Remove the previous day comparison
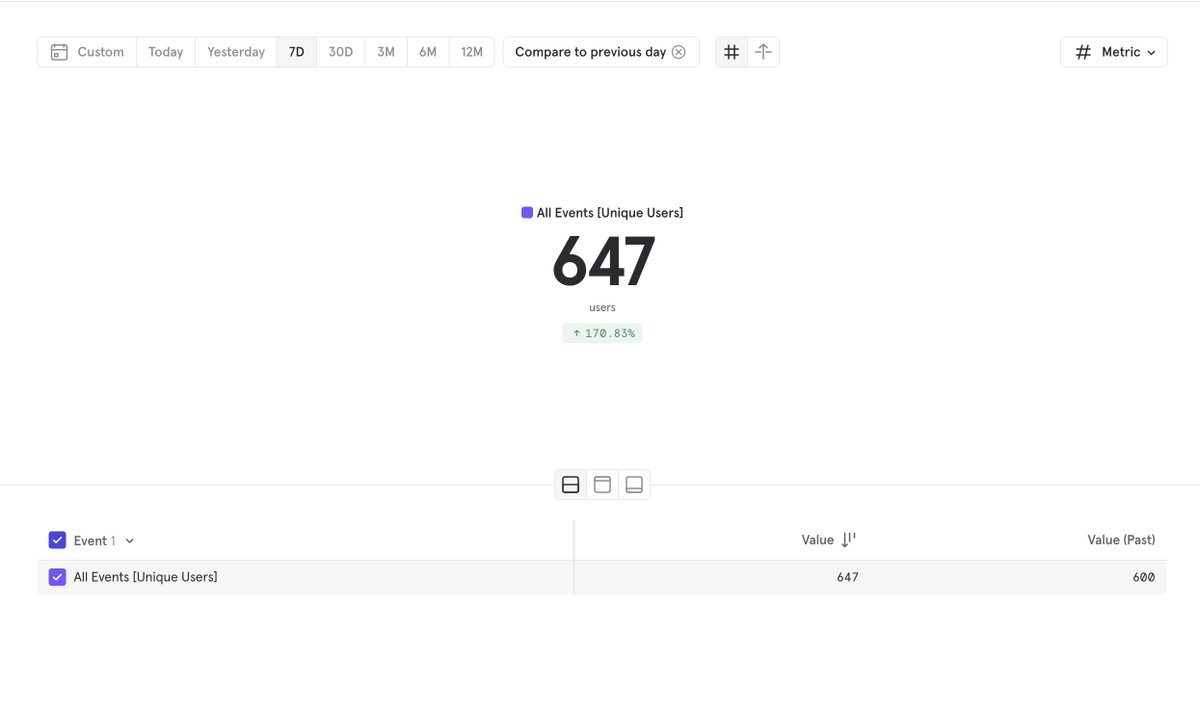Viewport: 1200px width, 711px height. click(x=679, y=52)
